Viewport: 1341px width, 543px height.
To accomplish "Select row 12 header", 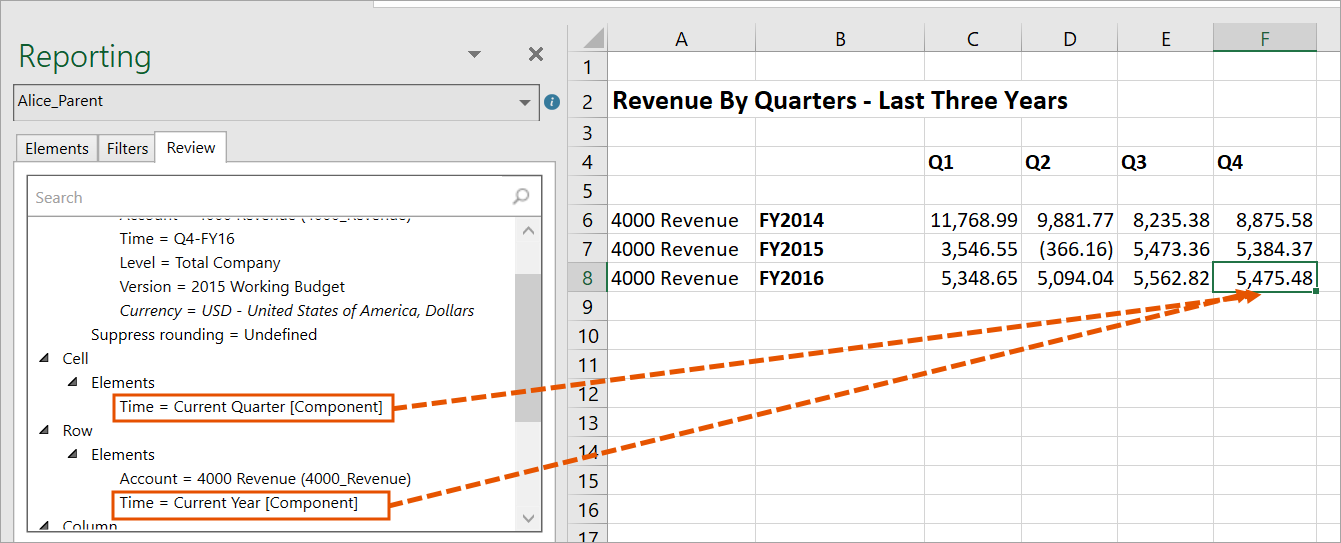I will [587, 394].
